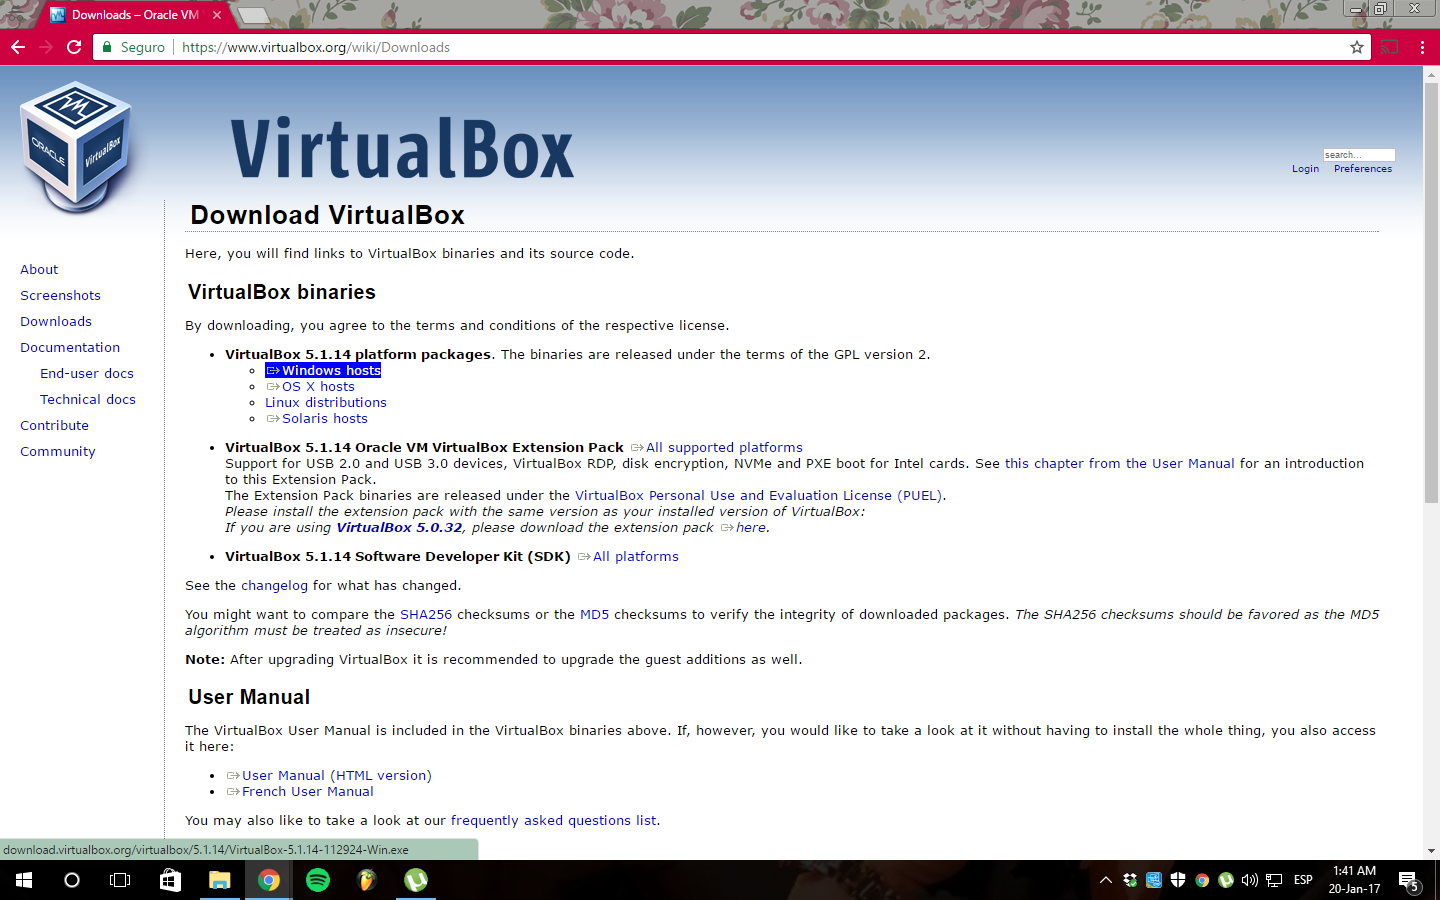Click the browser back arrow
This screenshot has height=900, width=1440.
18,47
